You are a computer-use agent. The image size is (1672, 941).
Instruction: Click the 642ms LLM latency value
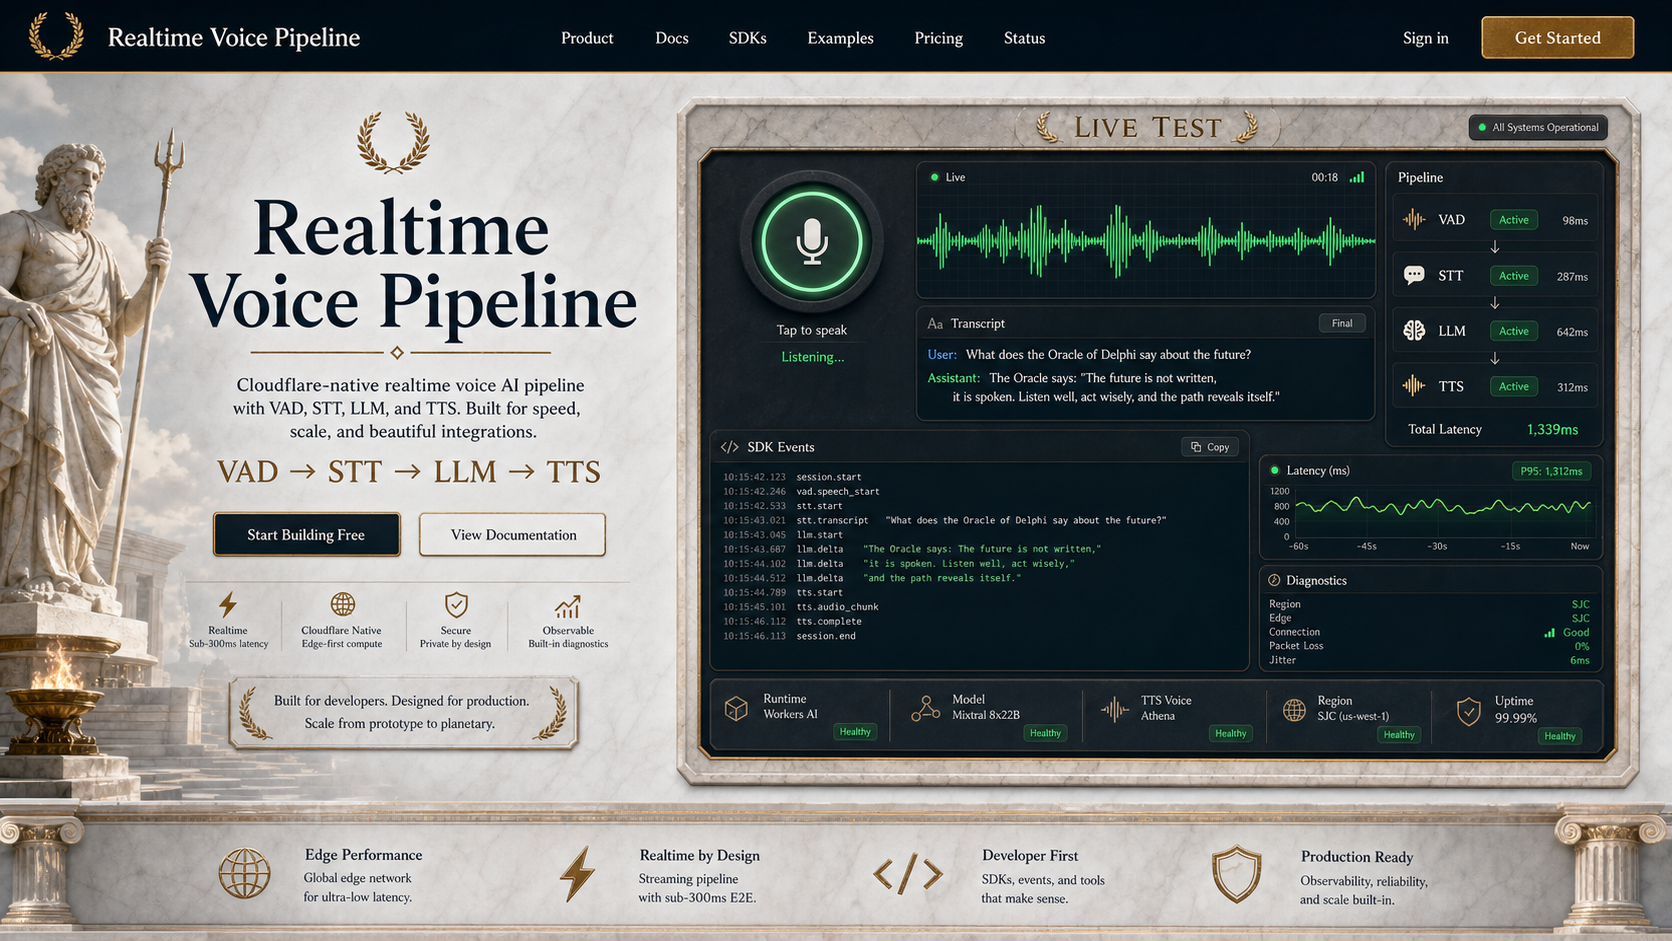(1572, 332)
